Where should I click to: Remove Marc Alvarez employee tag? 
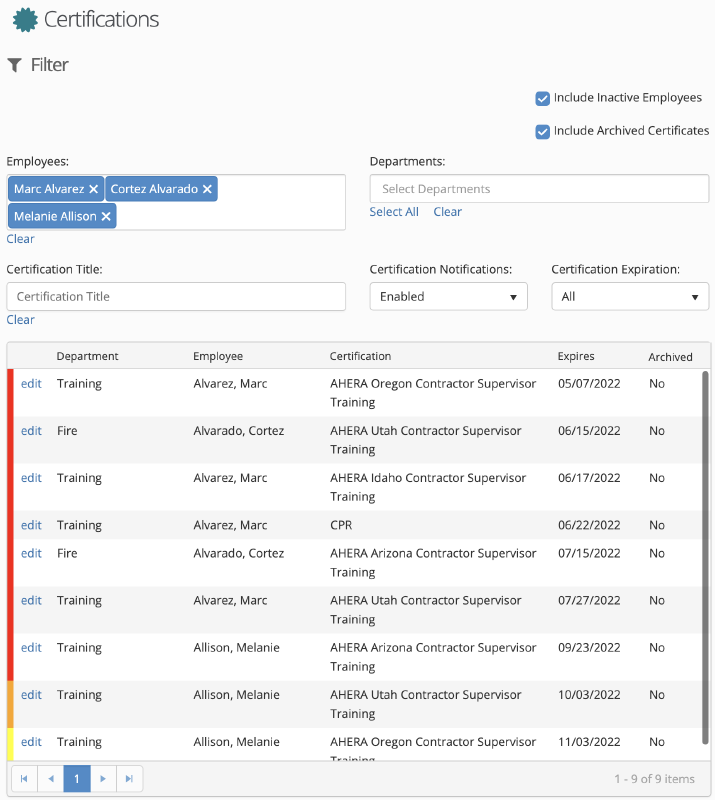click(93, 189)
